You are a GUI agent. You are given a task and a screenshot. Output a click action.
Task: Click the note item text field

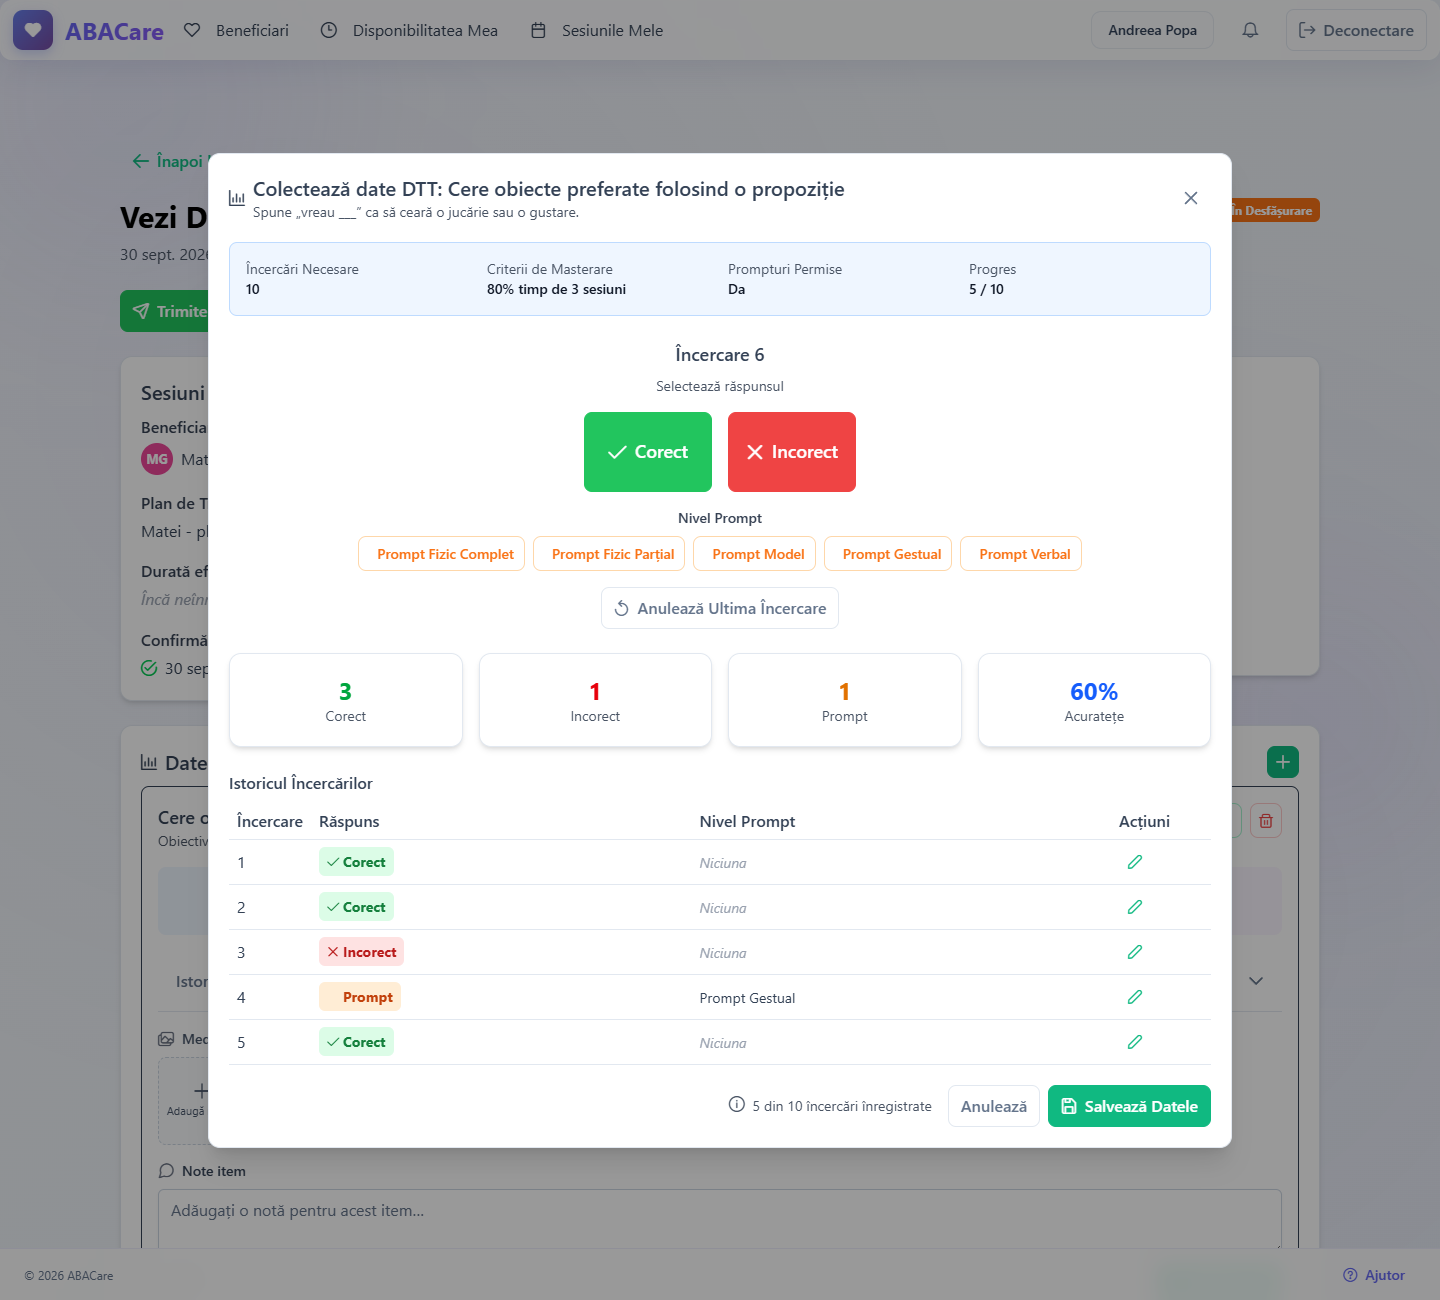[720, 1218]
